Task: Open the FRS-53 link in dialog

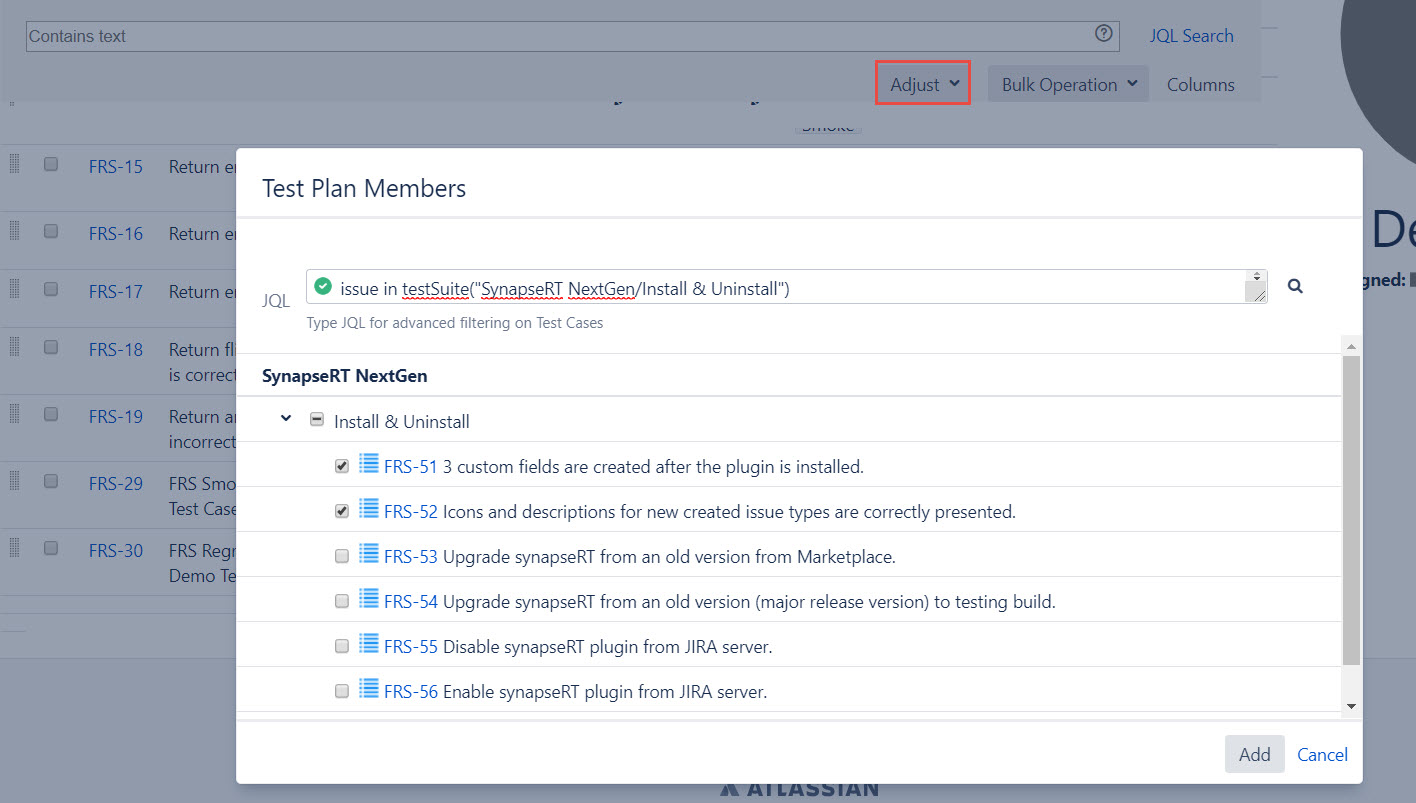Action: click(x=411, y=556)
